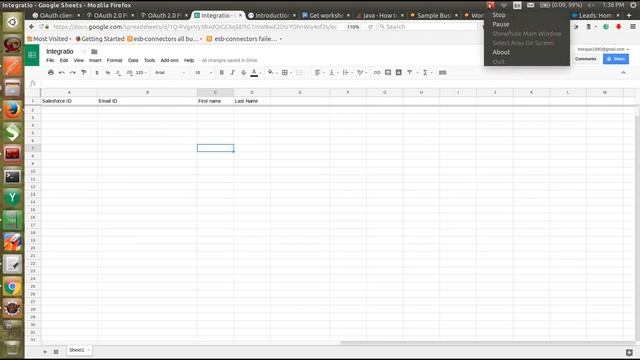Image resolution: width=640 pixels, height=360 pixels.
Task: Open the borders dropdown
Action: (x=286, y=72)
